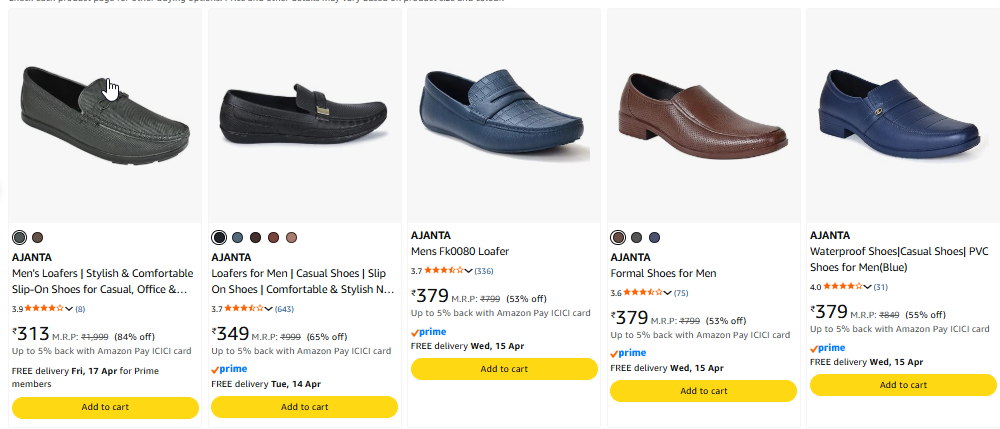Click Prime badge under the ₹349 loafers
Screen dimensions: 1000x429
click(229, 368)
